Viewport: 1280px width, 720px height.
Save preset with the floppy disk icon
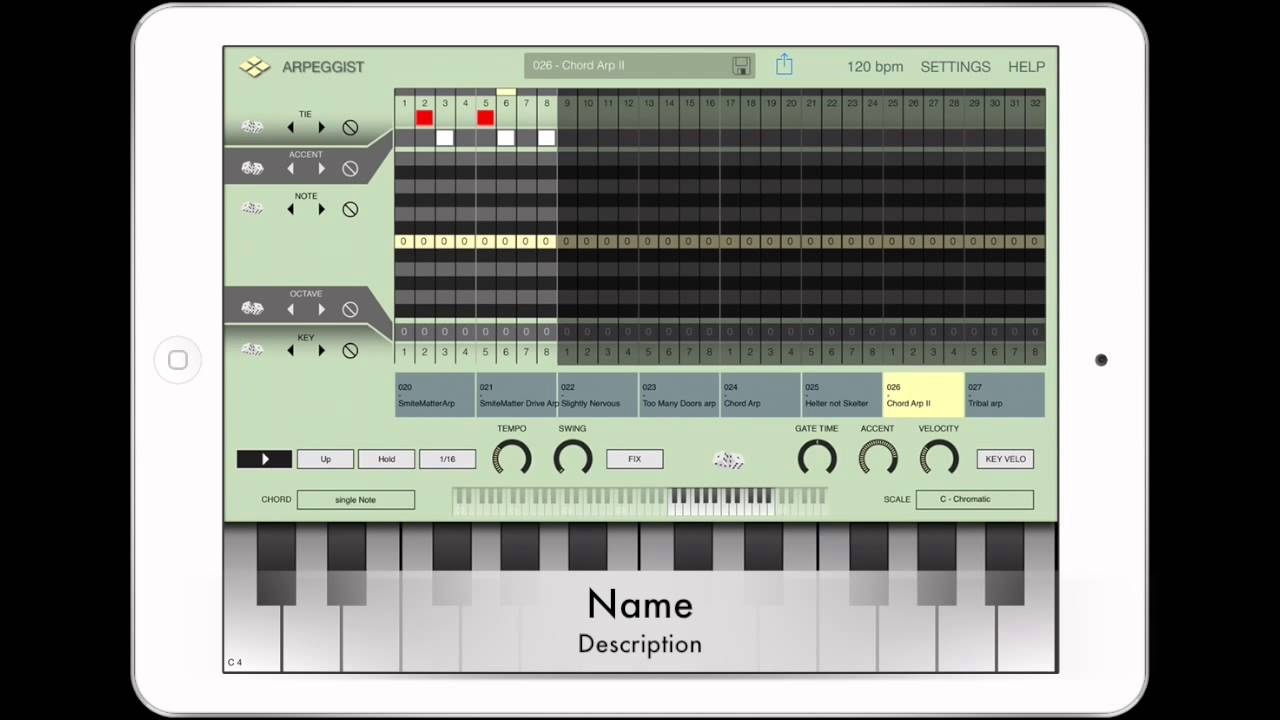coord(741,66)
